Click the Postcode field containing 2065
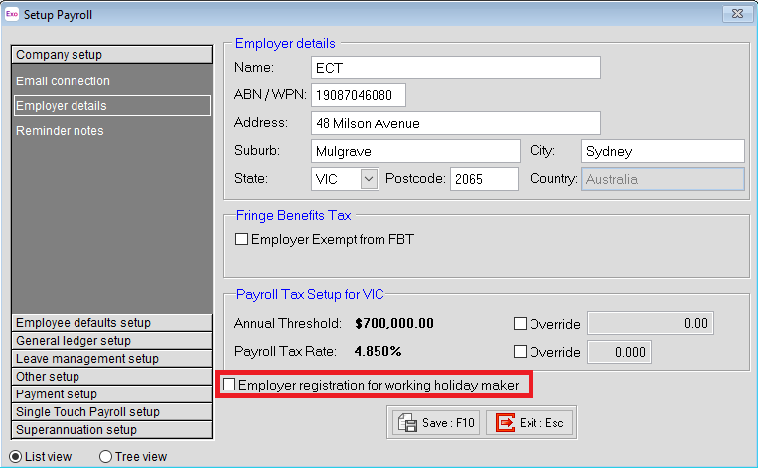 [x=484, y=179]
